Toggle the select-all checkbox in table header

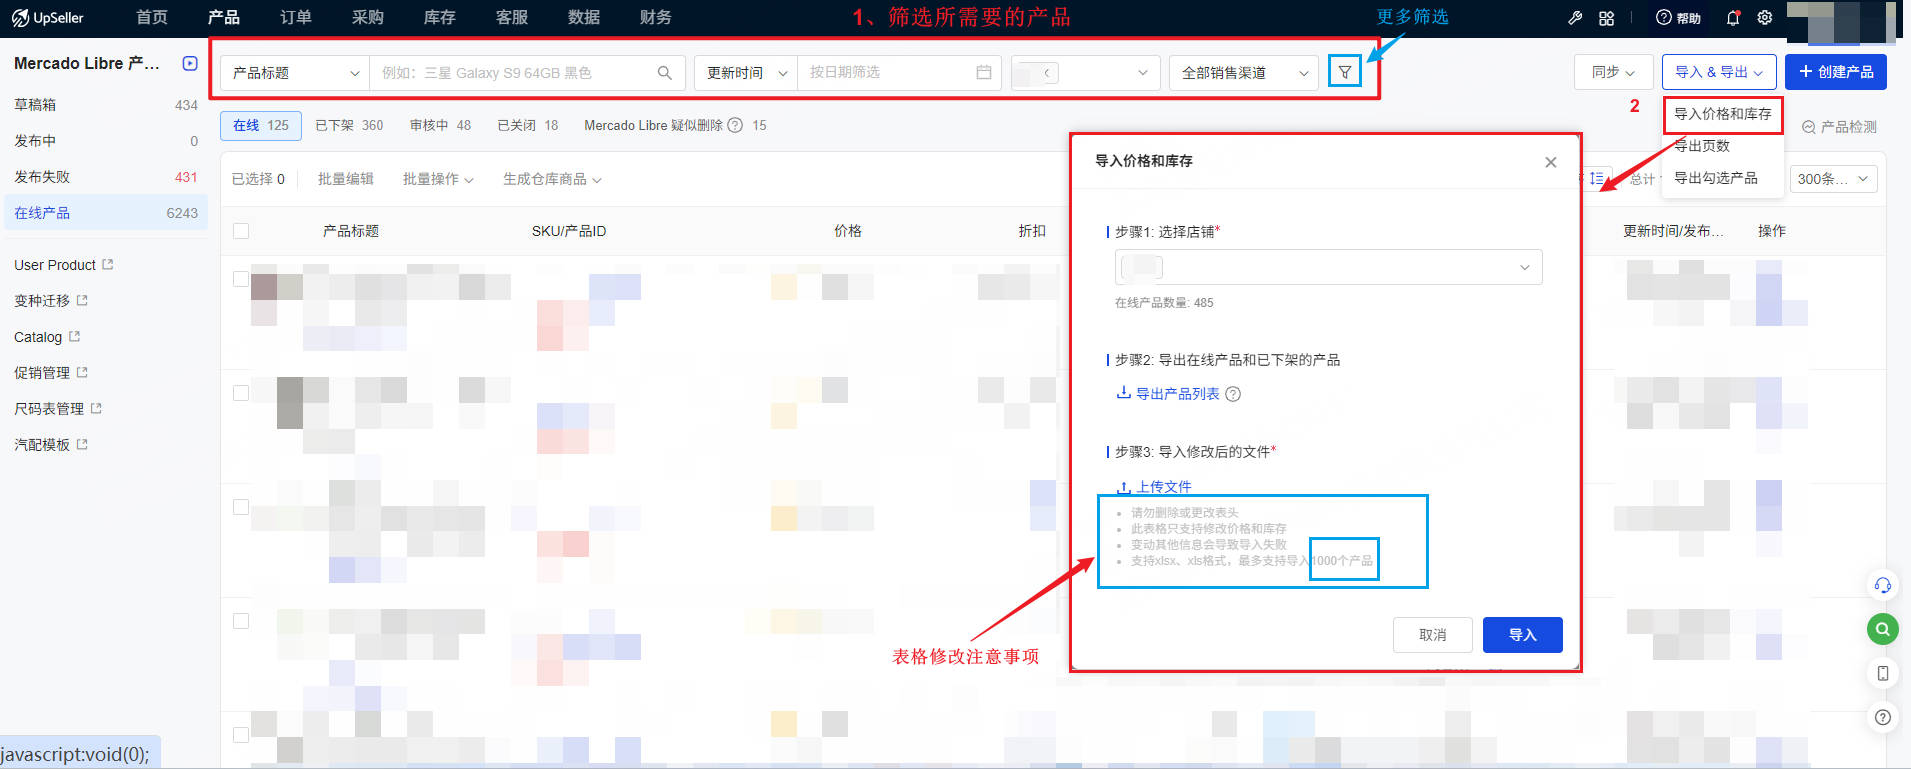click(x=241, y=231)
